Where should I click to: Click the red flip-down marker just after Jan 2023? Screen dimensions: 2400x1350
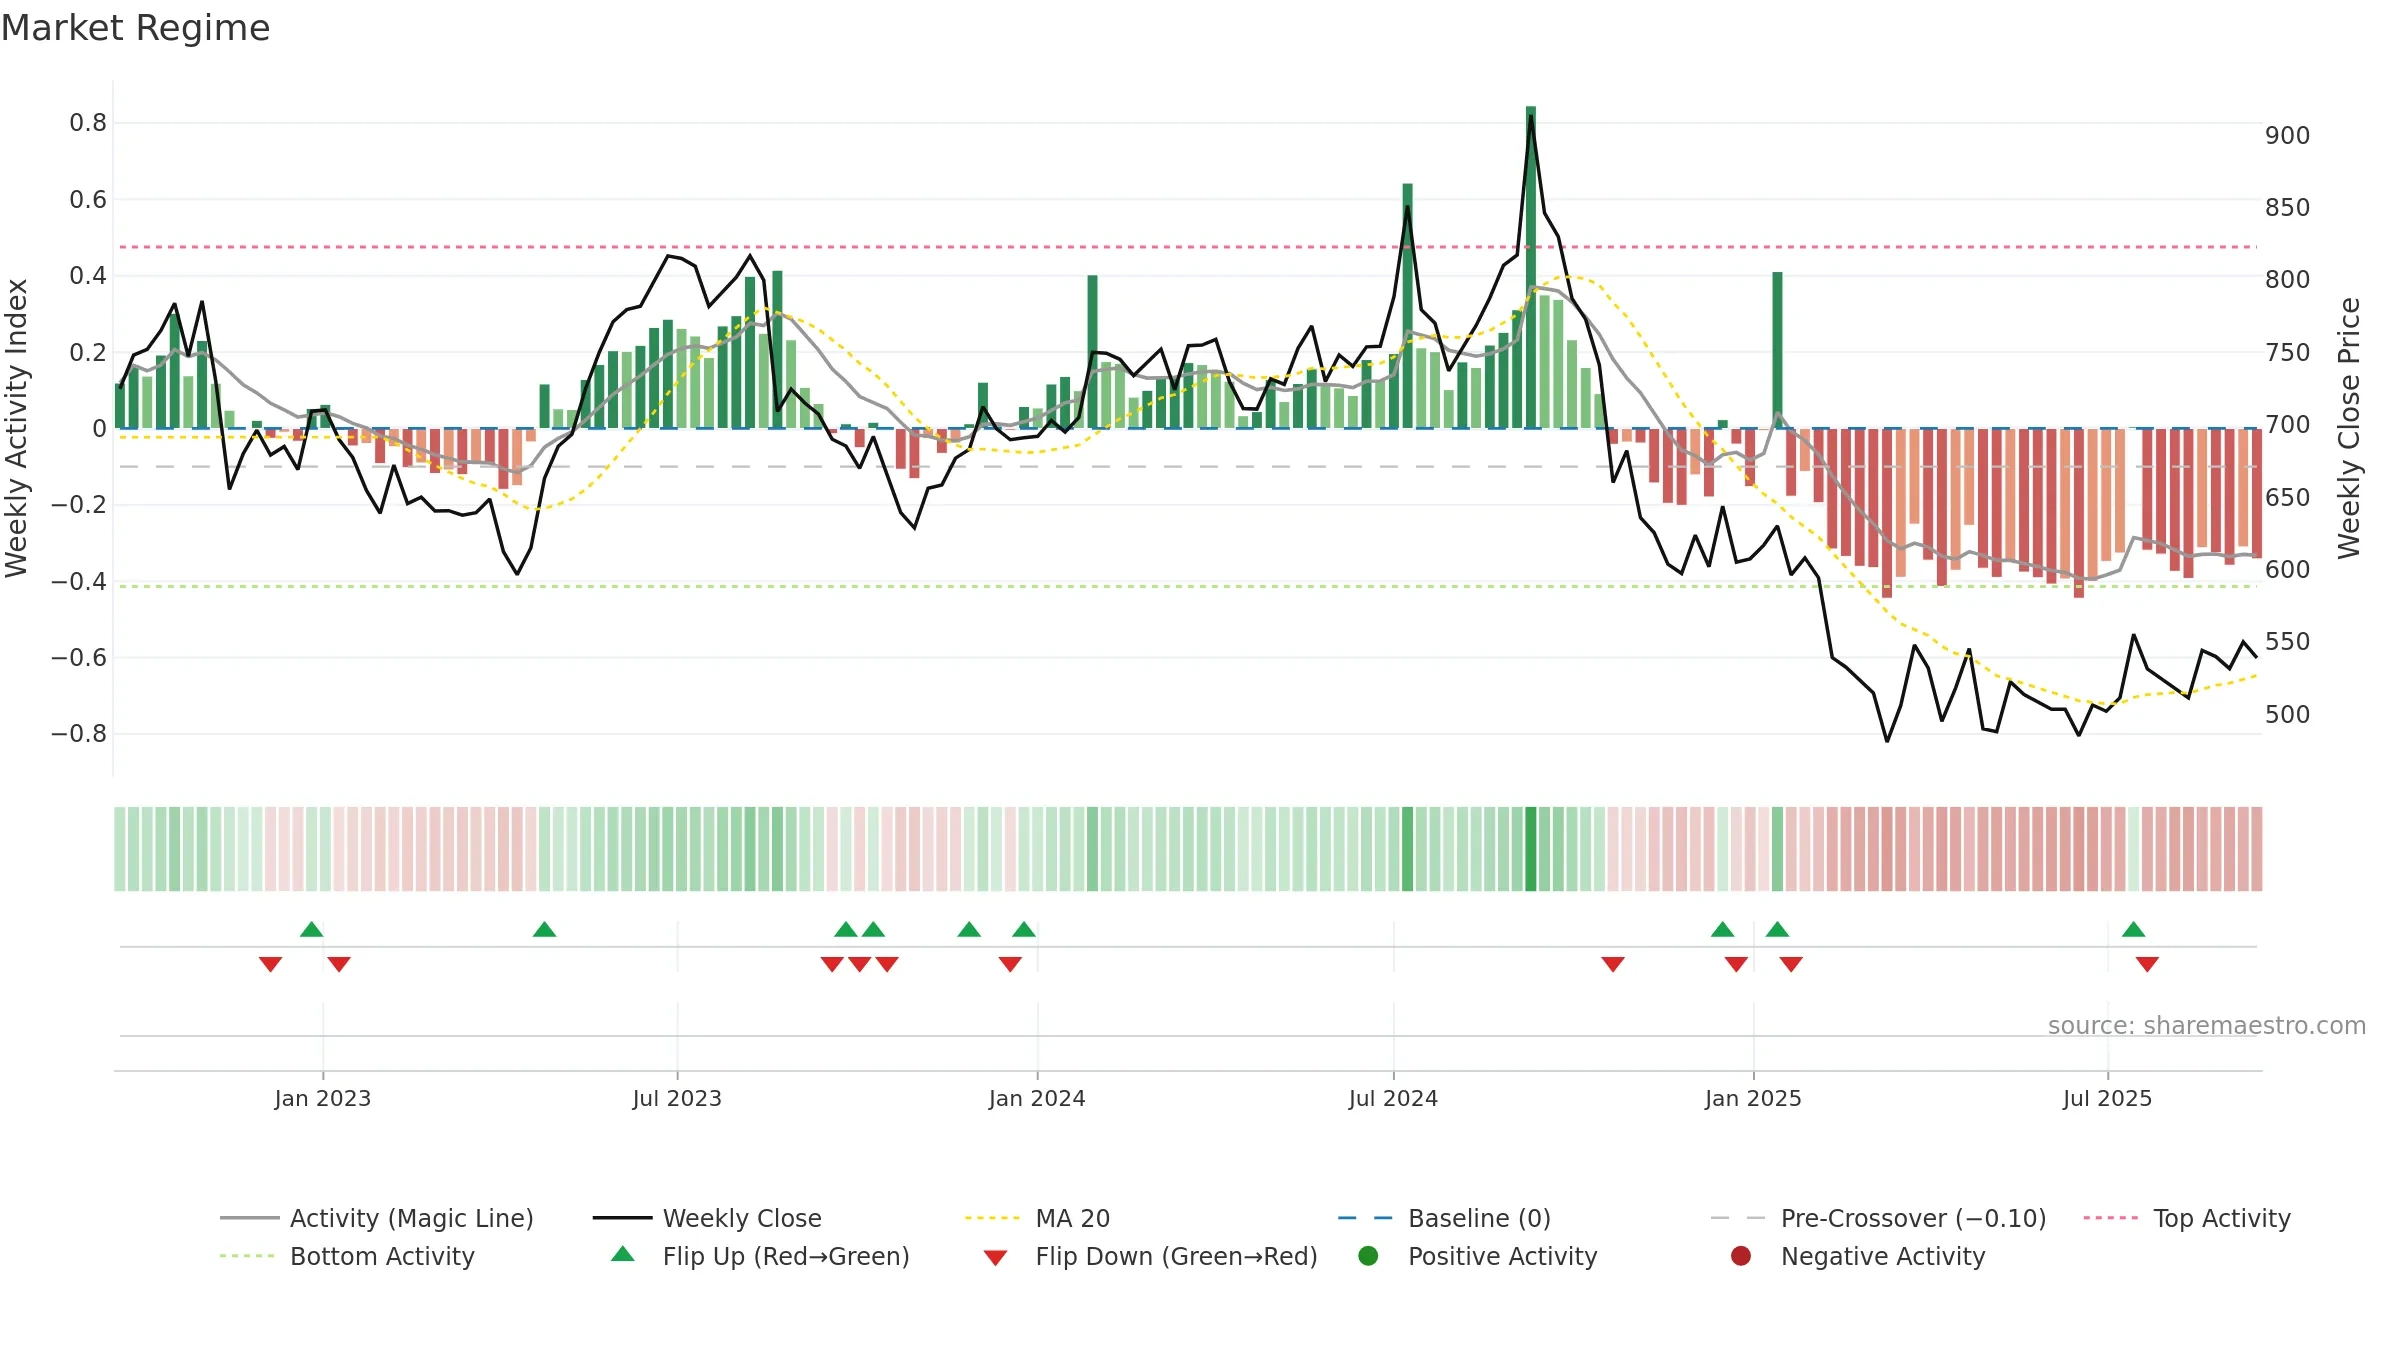pyautogui.click(x=339, y=964)
